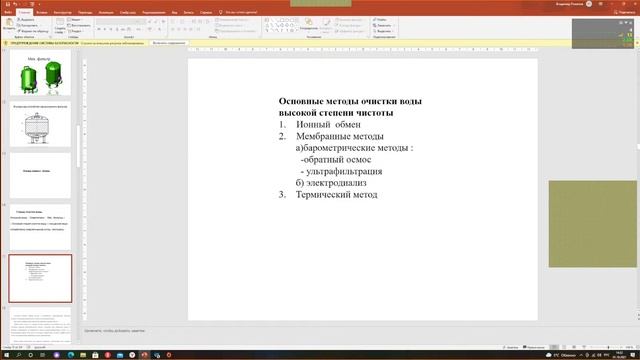Expand the shapes gallery
The width and height of the screenshot is (640, 360).
tap(297, 31)
